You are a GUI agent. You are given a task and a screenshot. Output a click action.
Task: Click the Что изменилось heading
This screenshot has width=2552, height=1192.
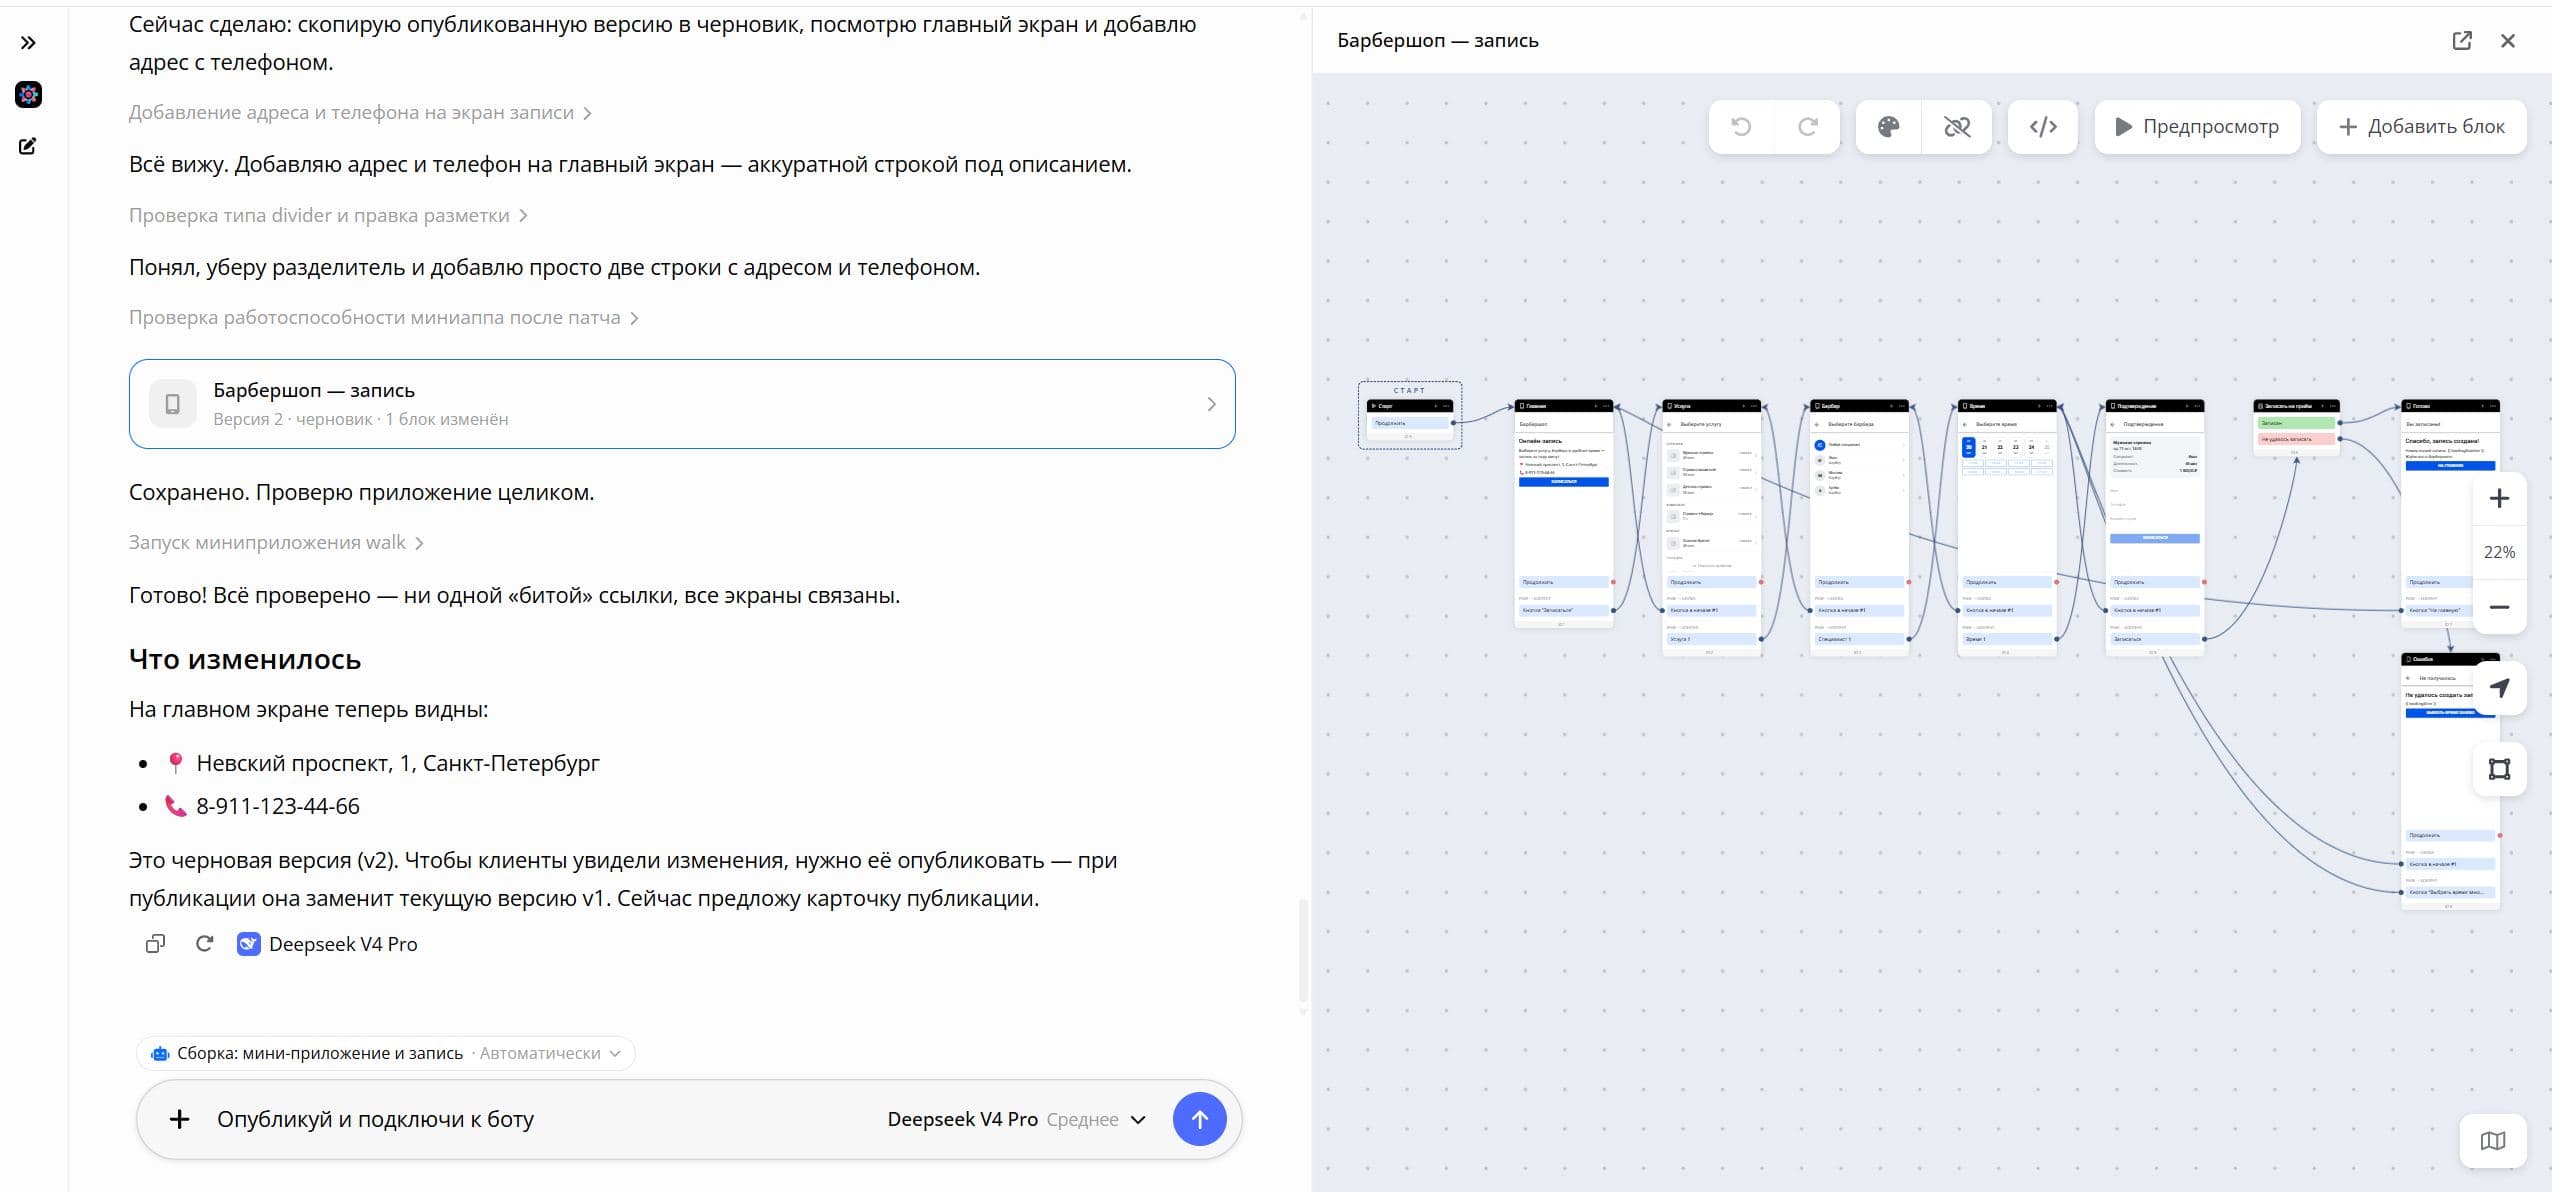click(245, 660)
